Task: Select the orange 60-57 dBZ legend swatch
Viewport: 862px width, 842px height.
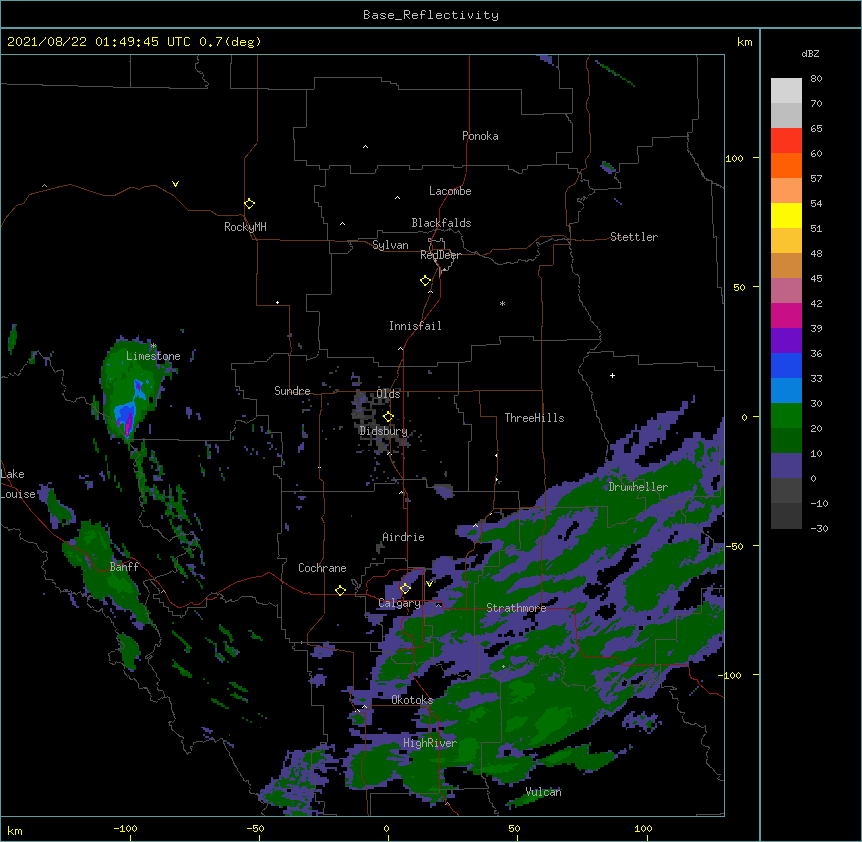Action: coord(786,165)
